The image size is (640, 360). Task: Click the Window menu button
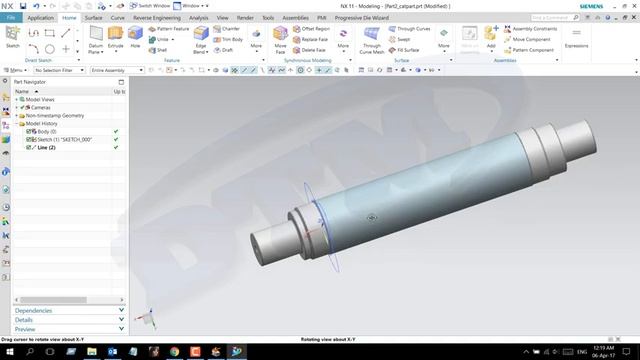(190, 6)
